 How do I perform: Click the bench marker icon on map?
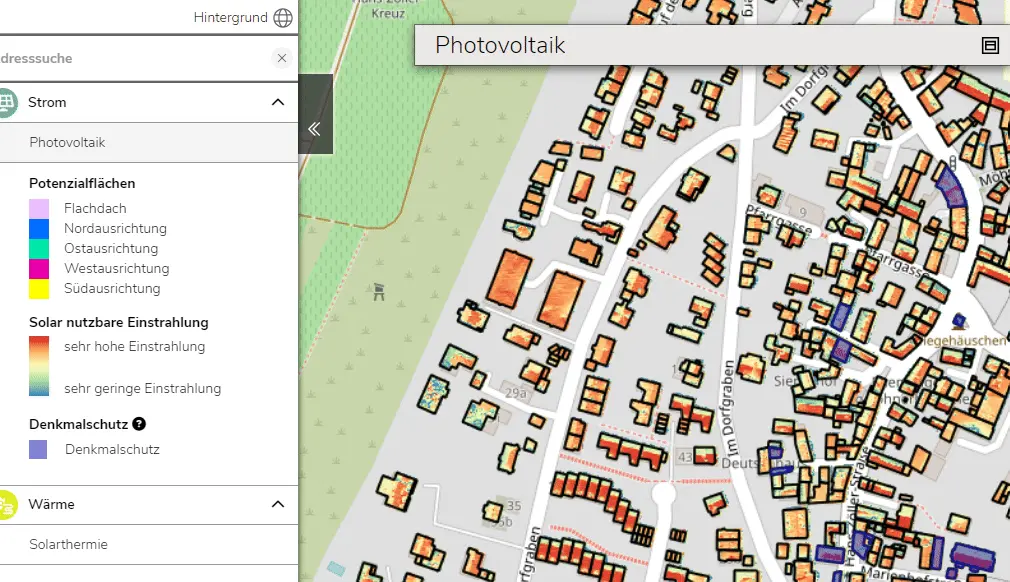click(379, 292)
